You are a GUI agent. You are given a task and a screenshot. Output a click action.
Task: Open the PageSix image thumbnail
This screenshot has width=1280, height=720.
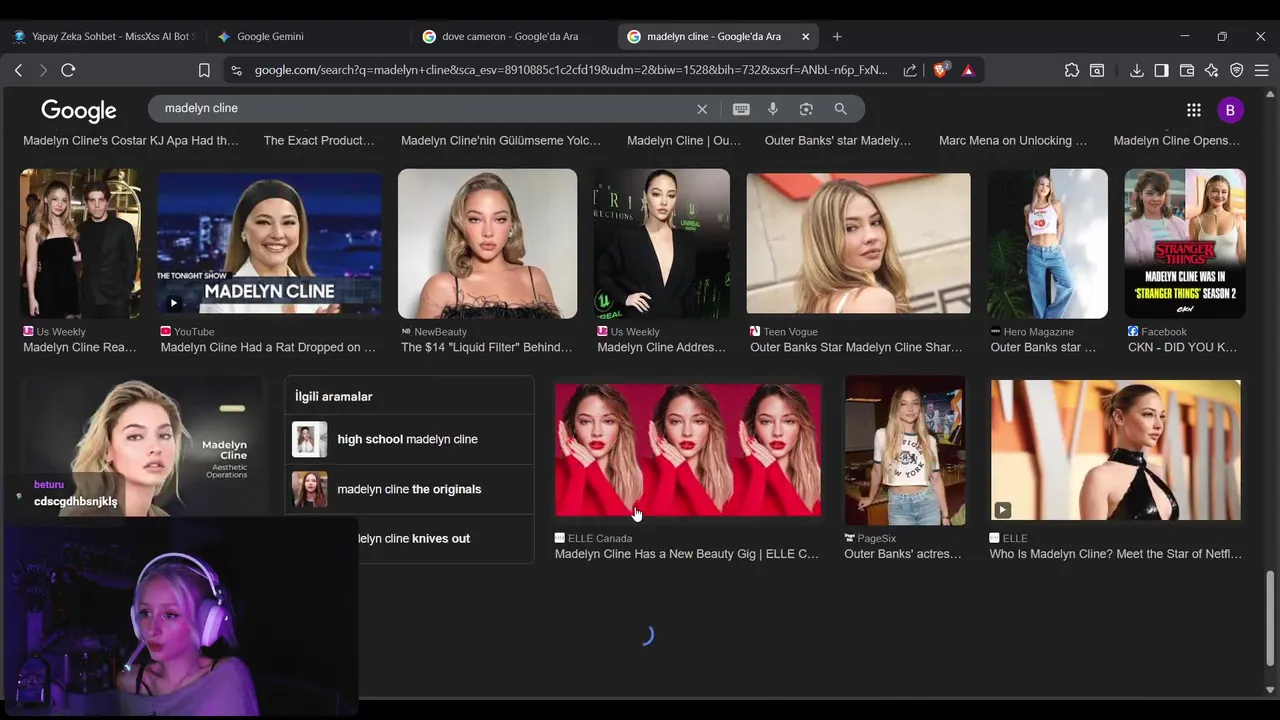click(x=905, y=450)
